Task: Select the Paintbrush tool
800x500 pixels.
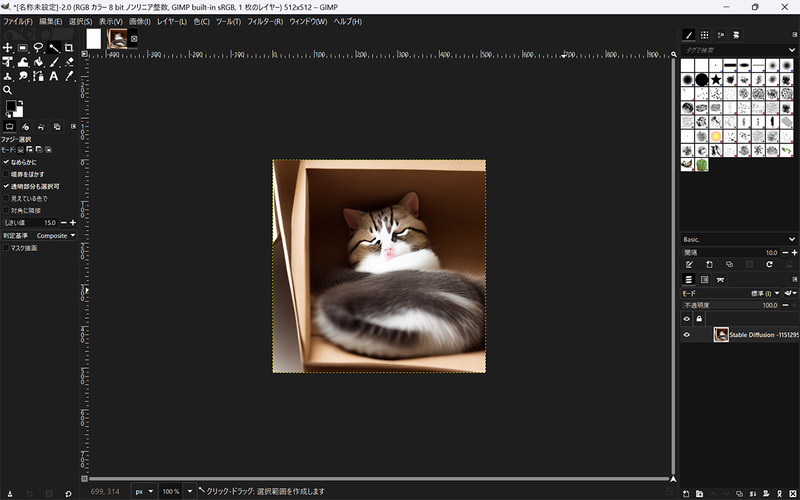Action: pos(54,62)
